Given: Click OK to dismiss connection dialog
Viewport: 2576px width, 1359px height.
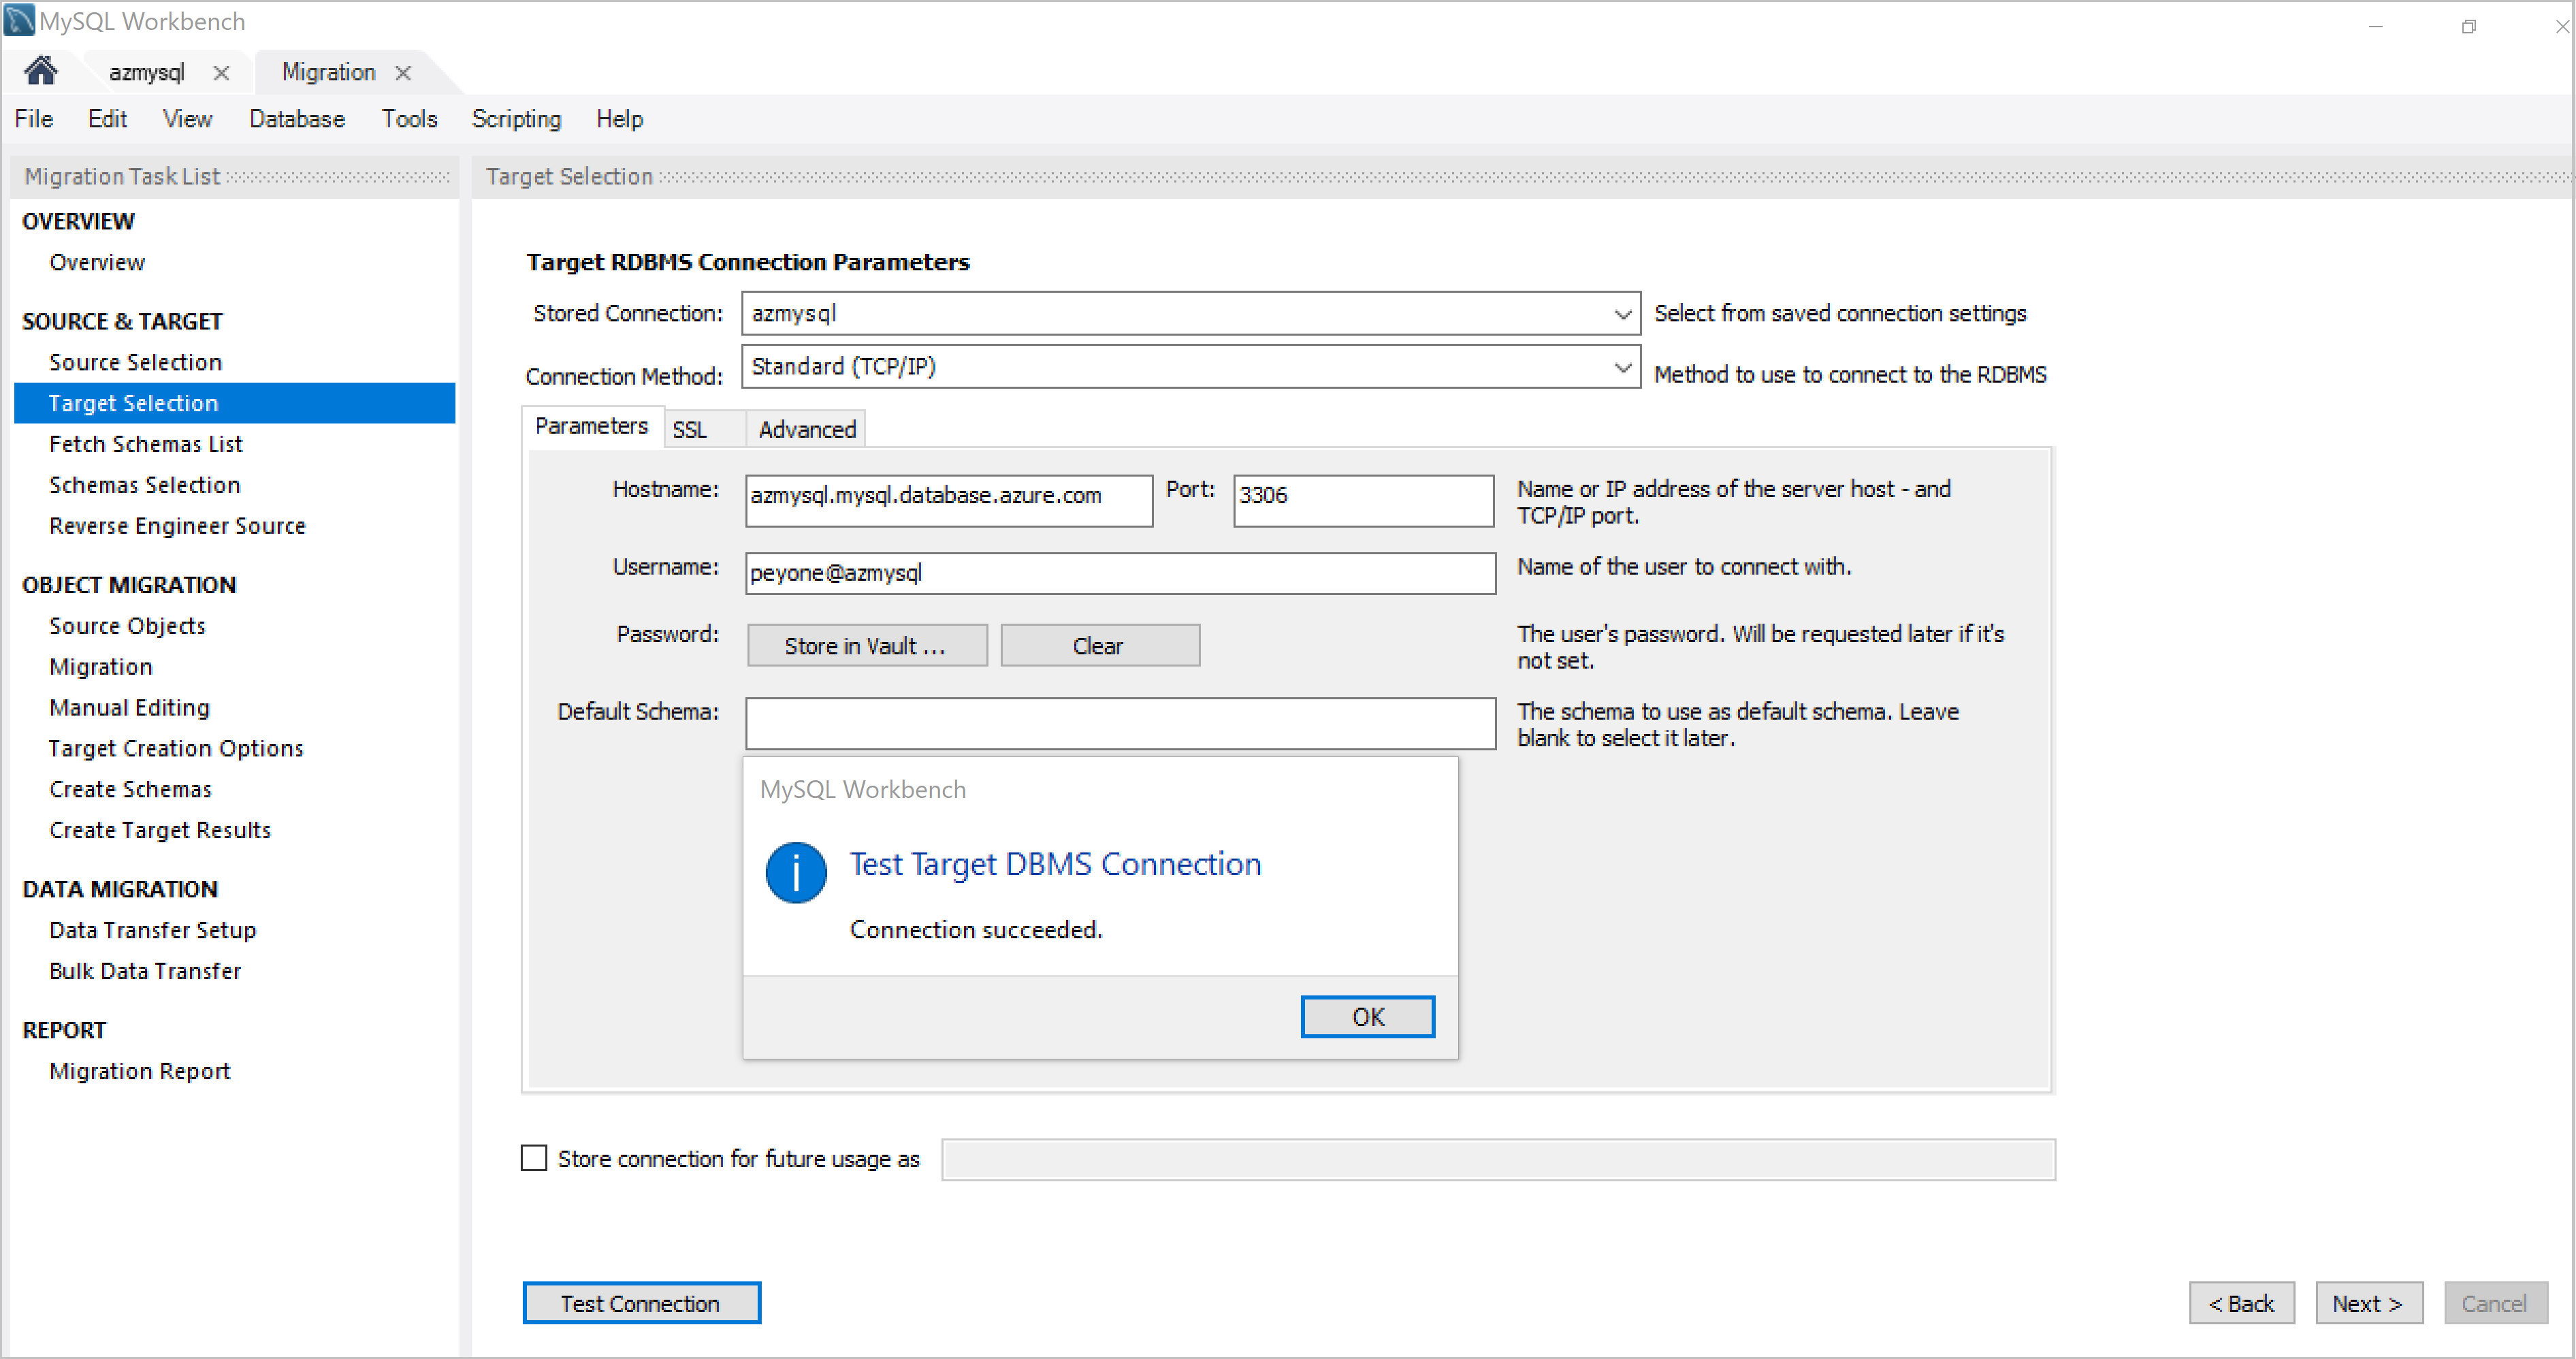Looking at the screenshot, I should coord(1368,1017).
